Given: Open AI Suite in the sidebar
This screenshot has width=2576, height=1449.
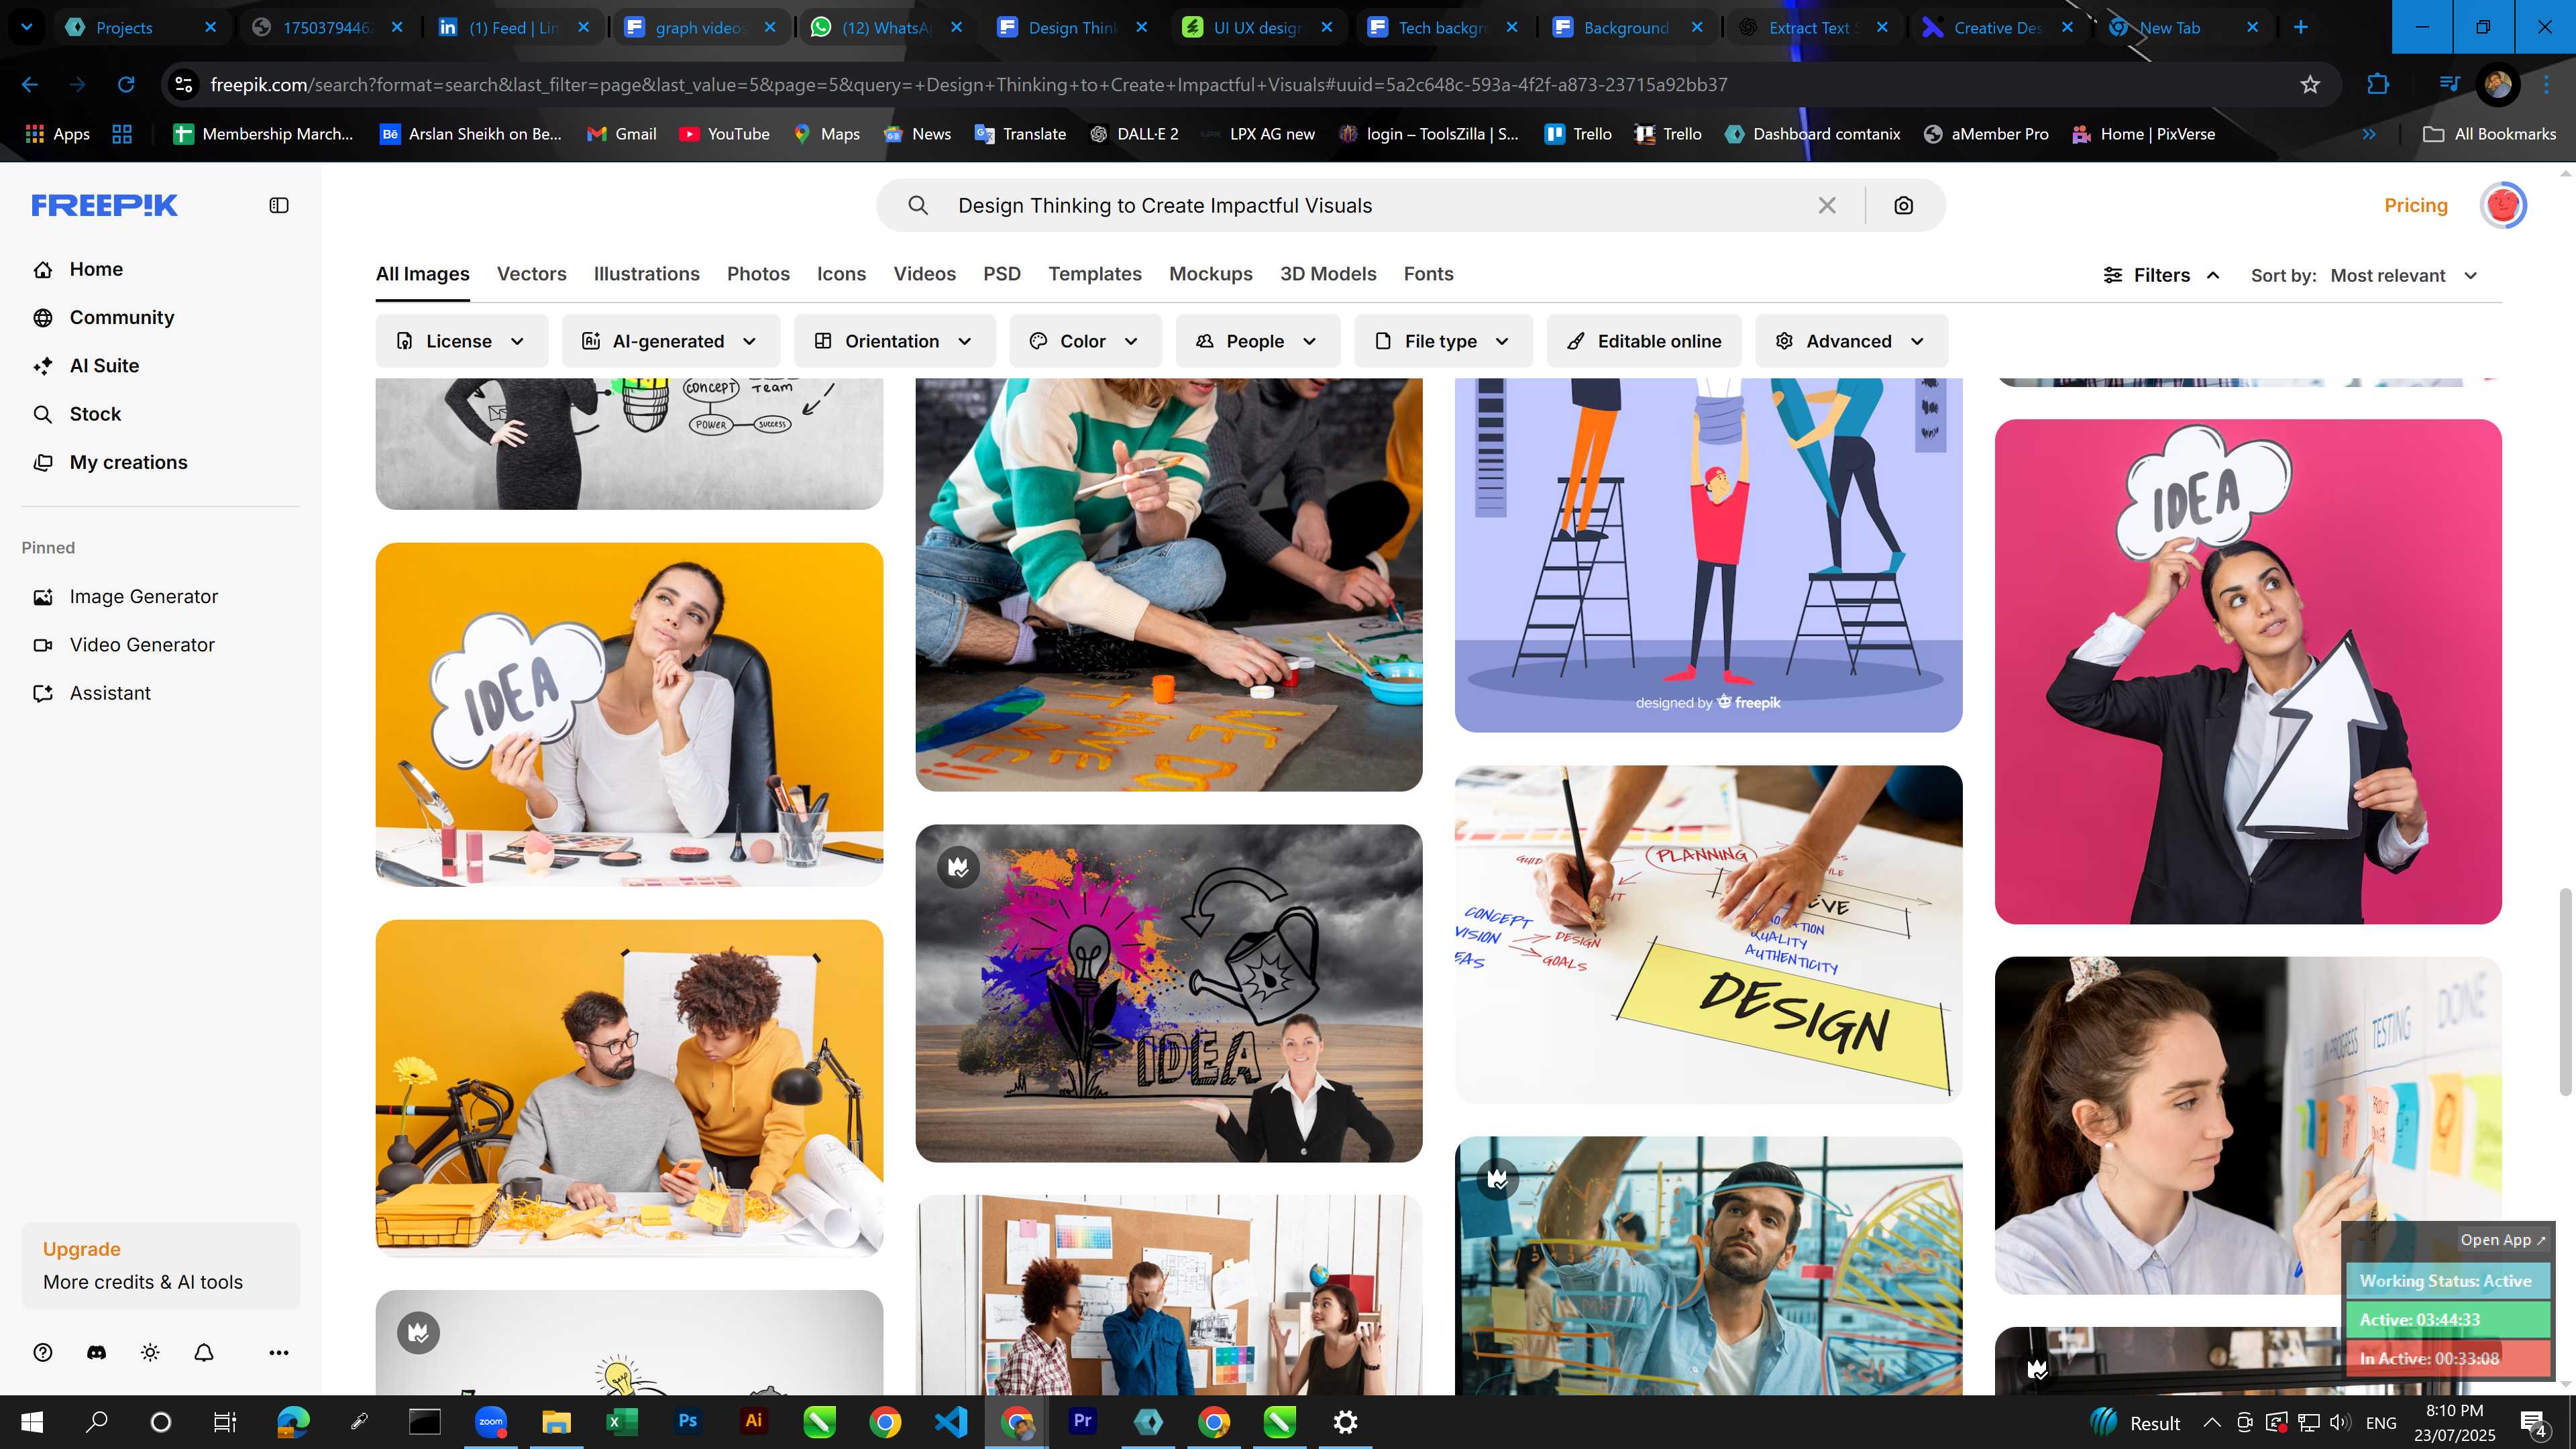Looking at the screenshot, I should [x=104, y=366].
